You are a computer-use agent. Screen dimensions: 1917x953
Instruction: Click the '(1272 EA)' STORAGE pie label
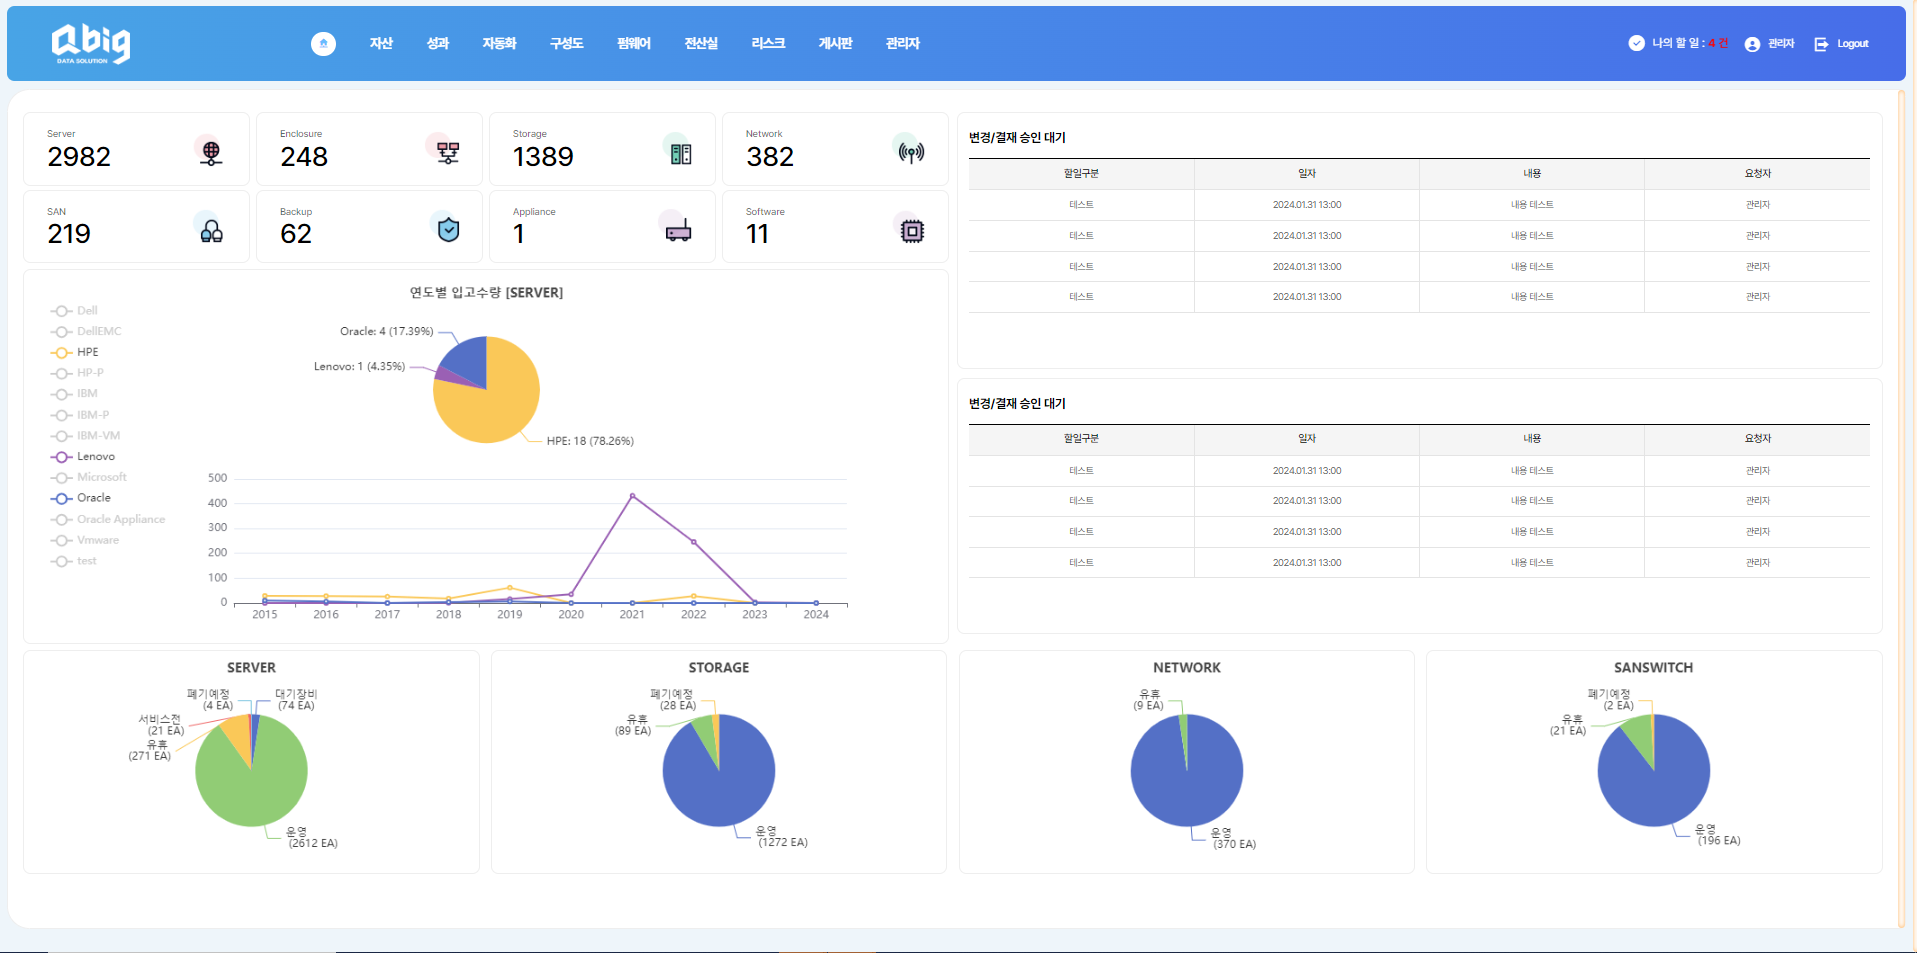(783, 843)
